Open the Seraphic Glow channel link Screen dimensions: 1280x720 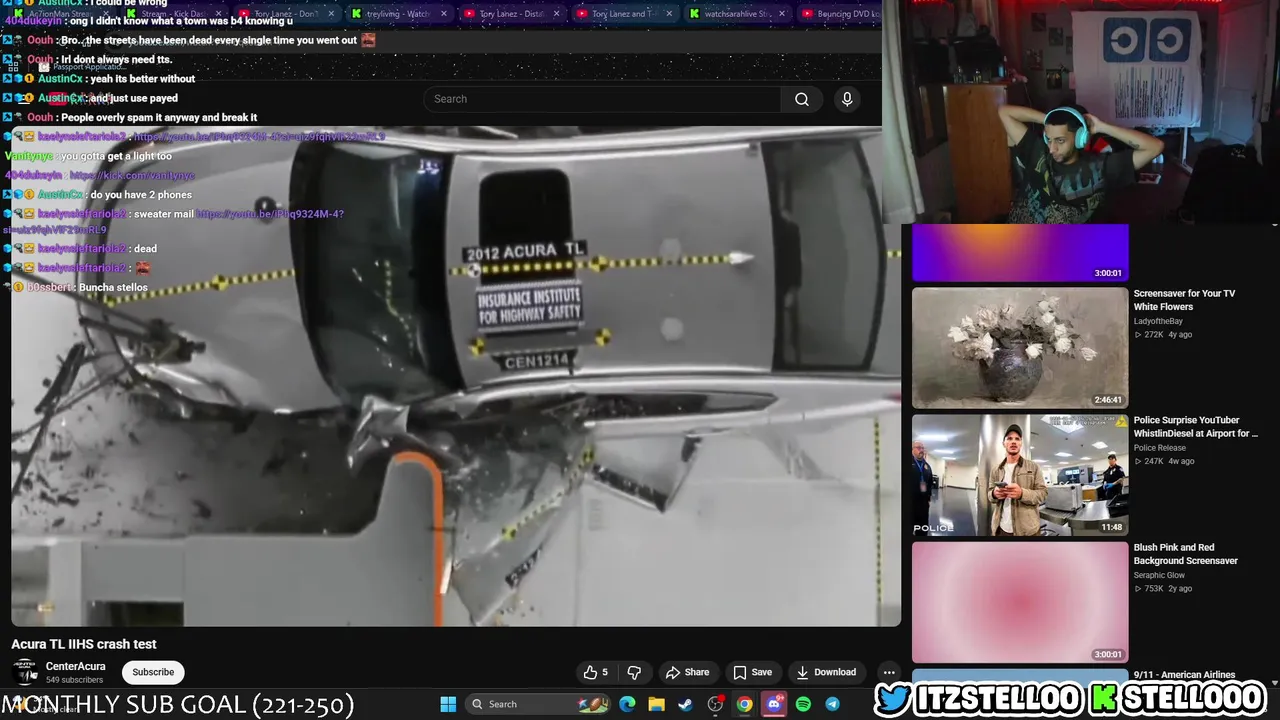pyautogui.click(x=1159, y=575)
